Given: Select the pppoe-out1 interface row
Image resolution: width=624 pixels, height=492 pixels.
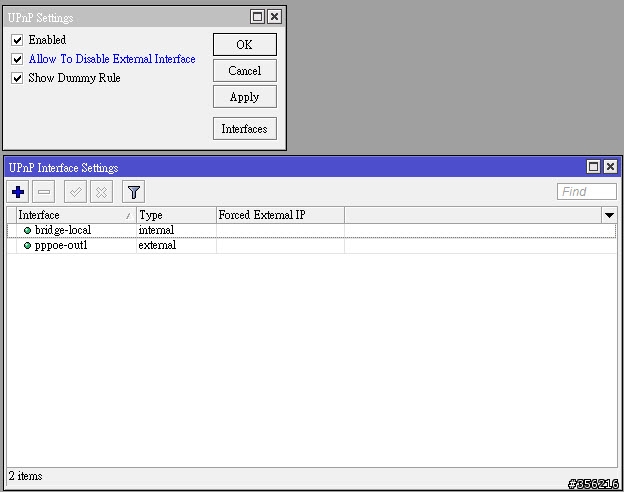Looking at the screenshot, I should tap(312, 245).
